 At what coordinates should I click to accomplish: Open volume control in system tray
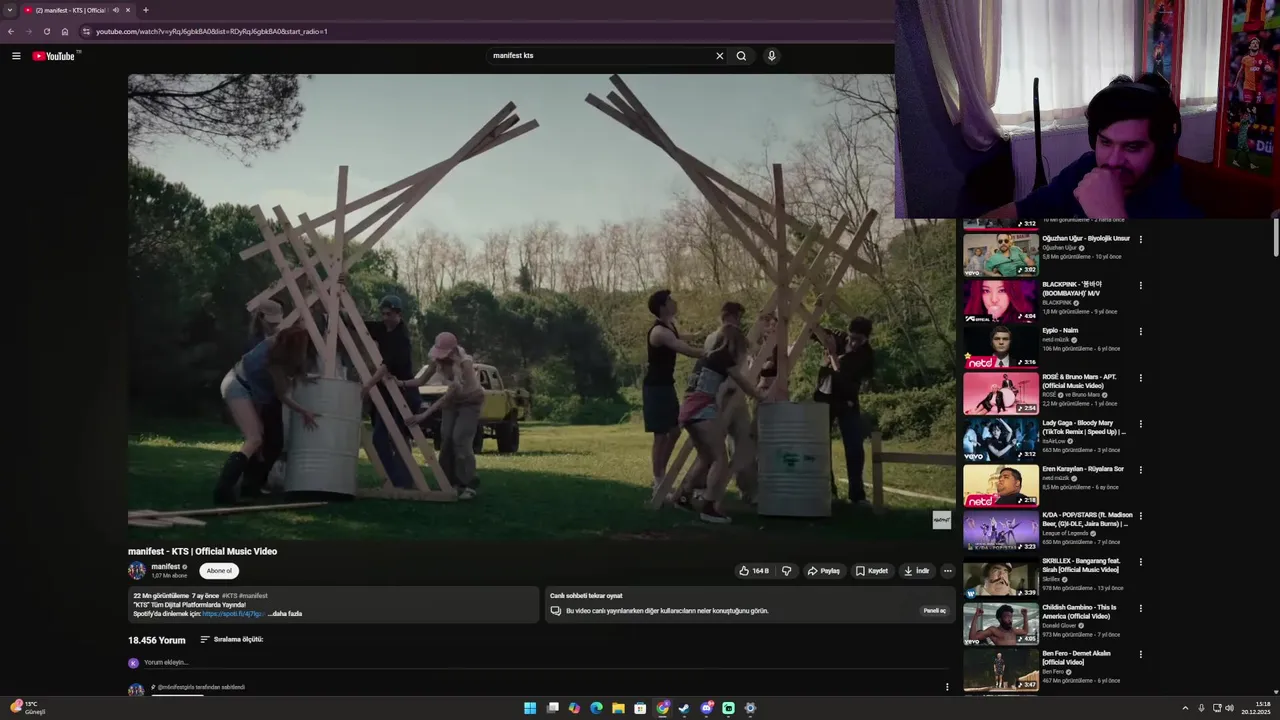pos(1229,708)
